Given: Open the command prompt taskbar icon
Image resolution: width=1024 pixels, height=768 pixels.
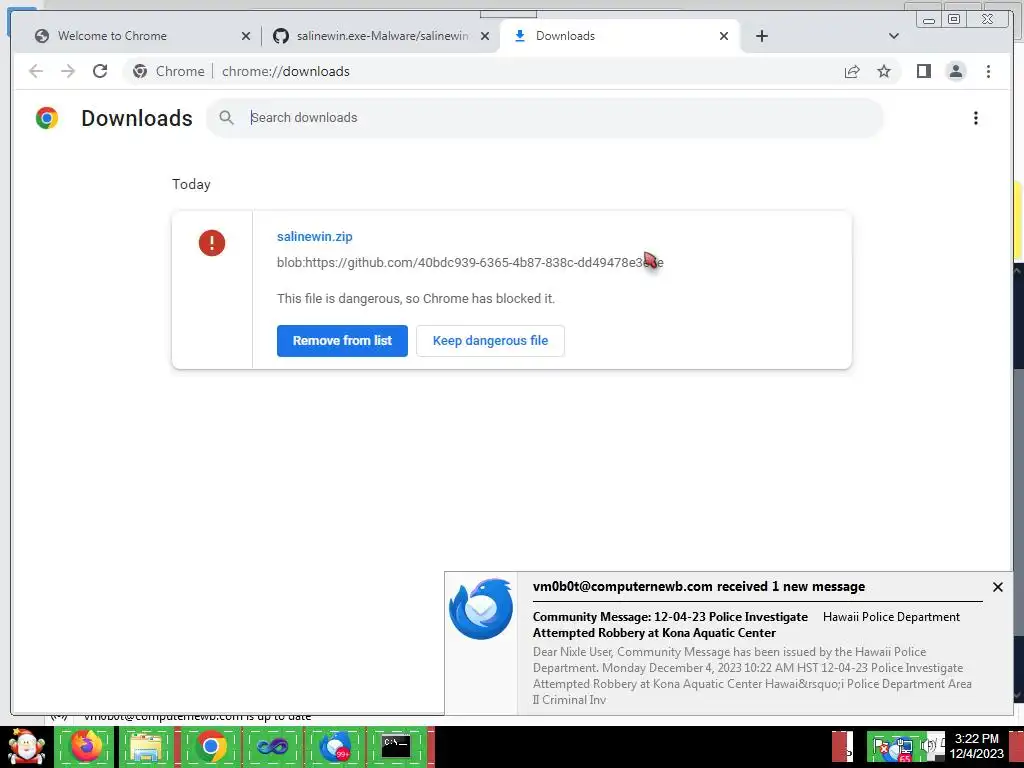Looking at the screenshot, I should point(396,747).
